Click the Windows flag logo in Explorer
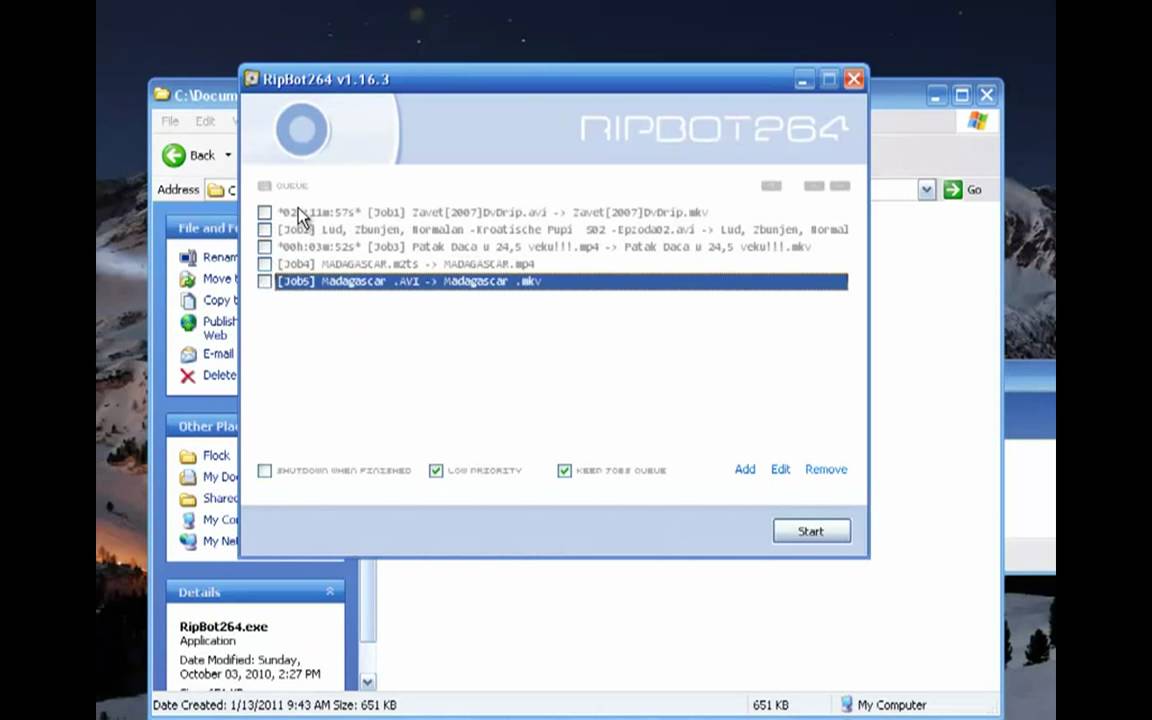The width and height of the screenshot is (1152, 720). pos(977,121)
